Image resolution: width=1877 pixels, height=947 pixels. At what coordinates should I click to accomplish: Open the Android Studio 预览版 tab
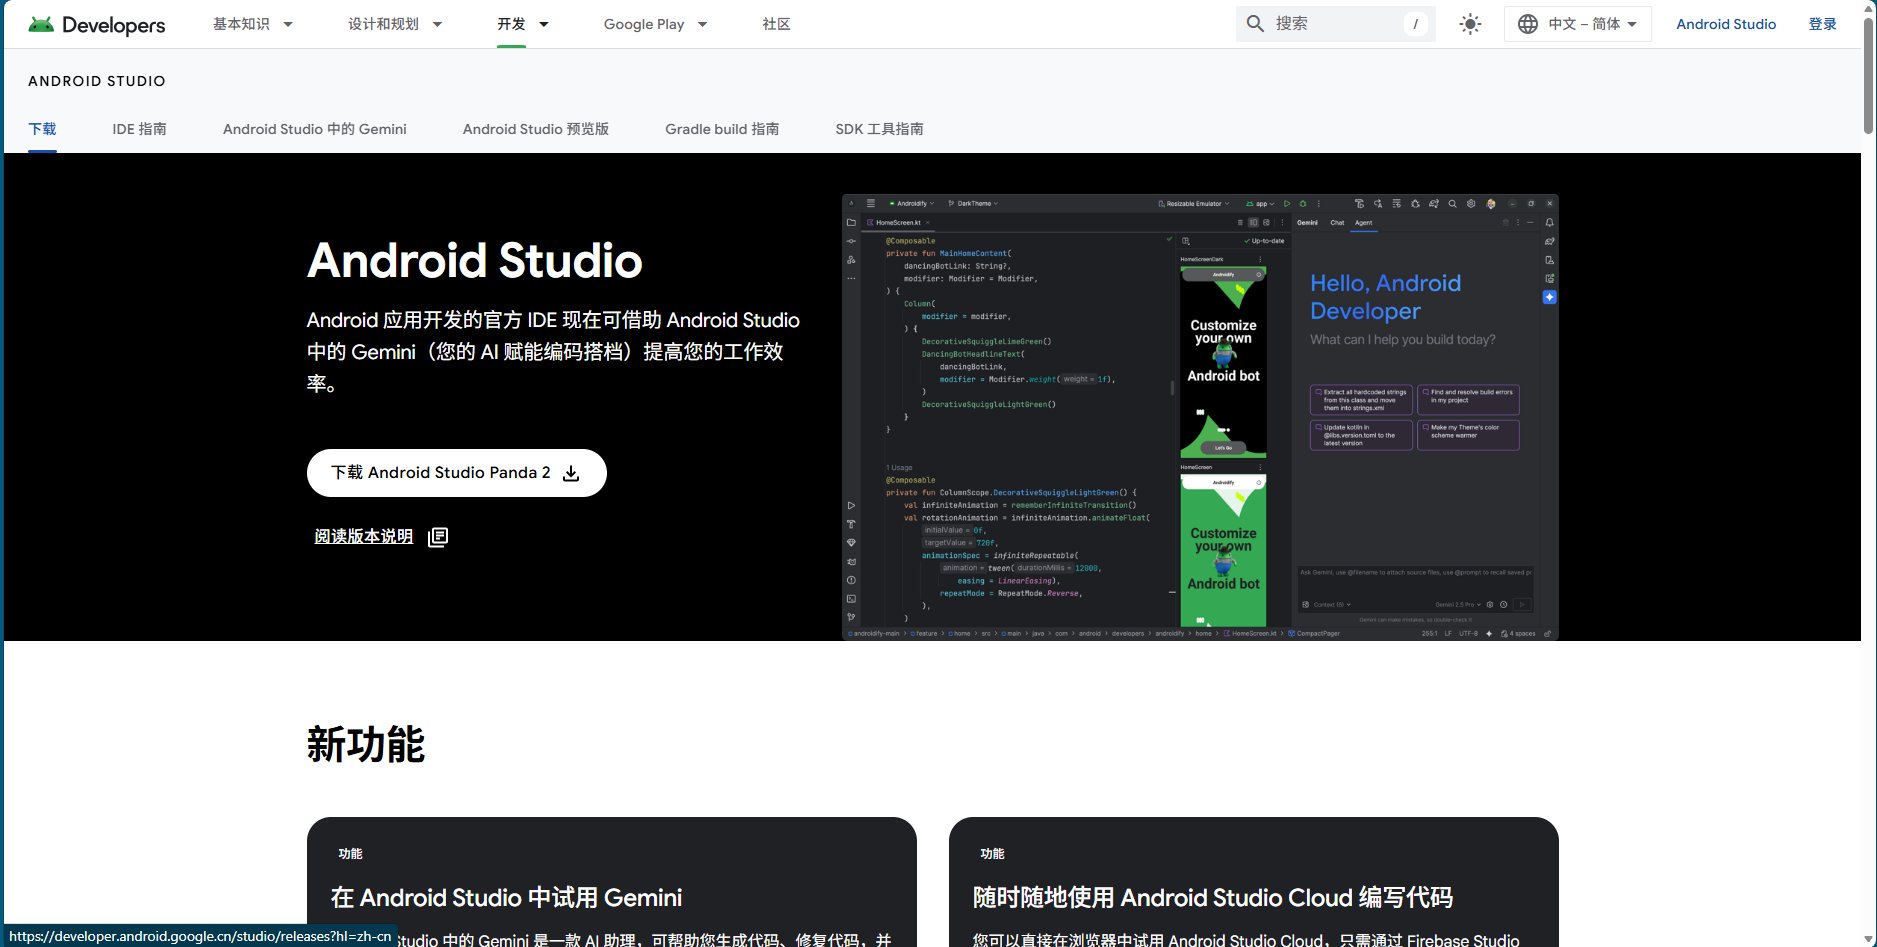point(536,129)
